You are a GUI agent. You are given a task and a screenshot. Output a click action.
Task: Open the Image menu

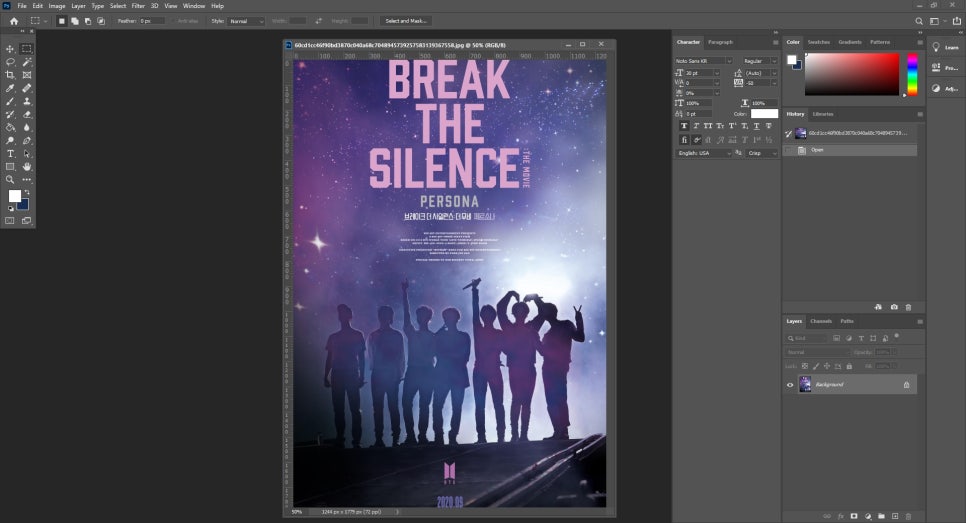57,6
